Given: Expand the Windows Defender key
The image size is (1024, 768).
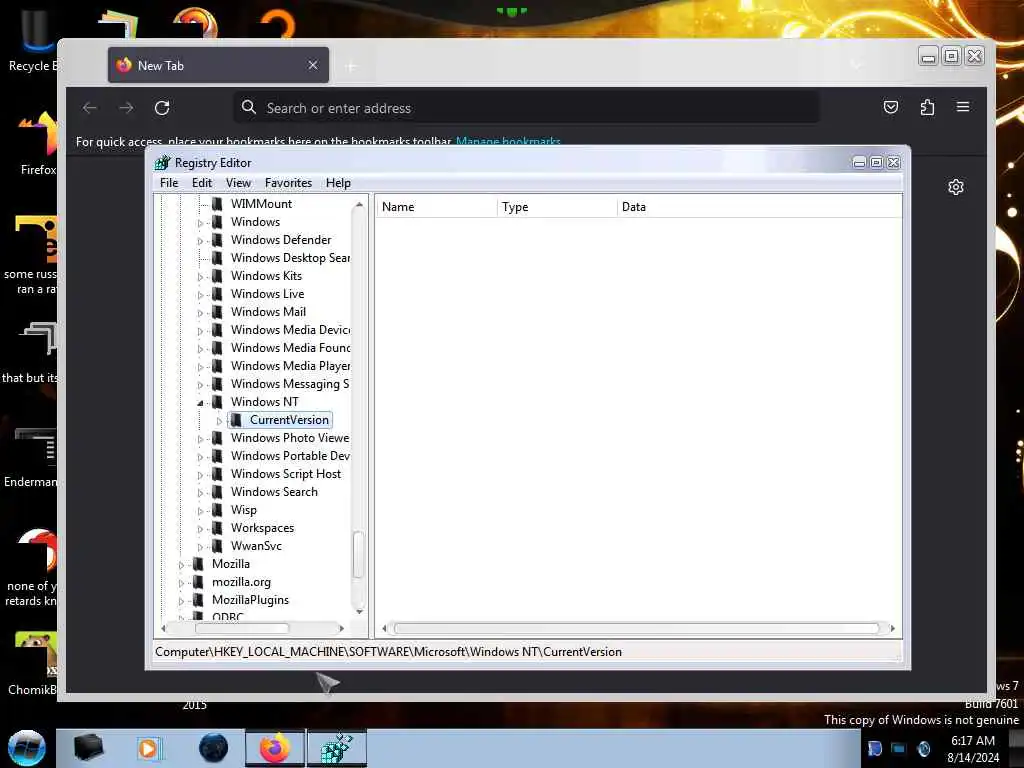Looking at the screenshot, I should tap(200, 241).
